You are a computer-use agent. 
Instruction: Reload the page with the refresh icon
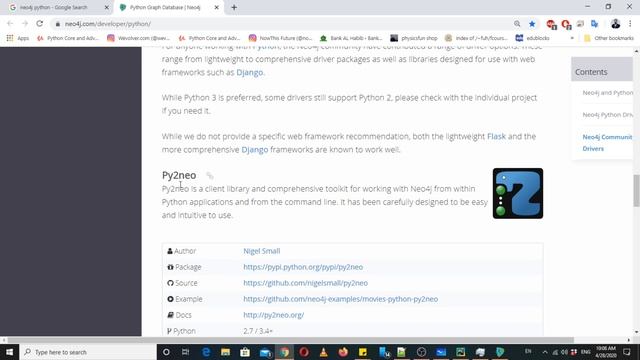point(40,24)
